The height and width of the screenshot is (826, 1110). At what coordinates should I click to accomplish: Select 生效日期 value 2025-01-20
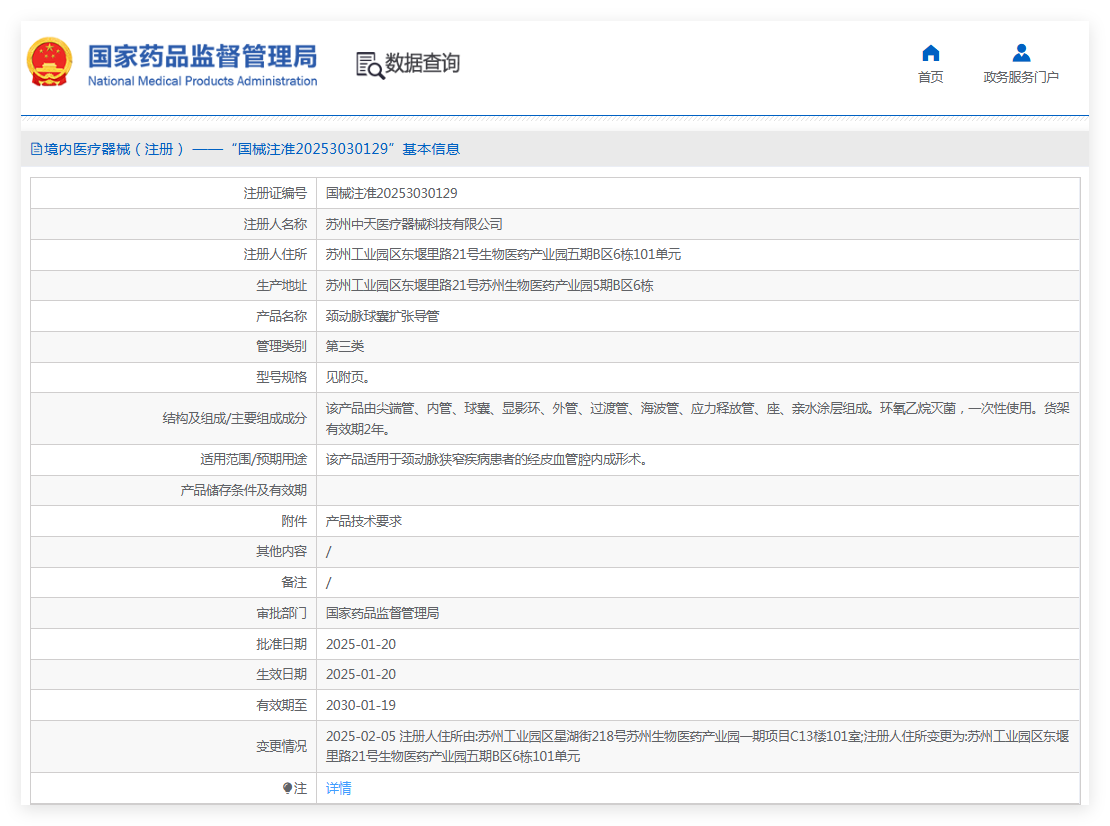click(361, 675)
